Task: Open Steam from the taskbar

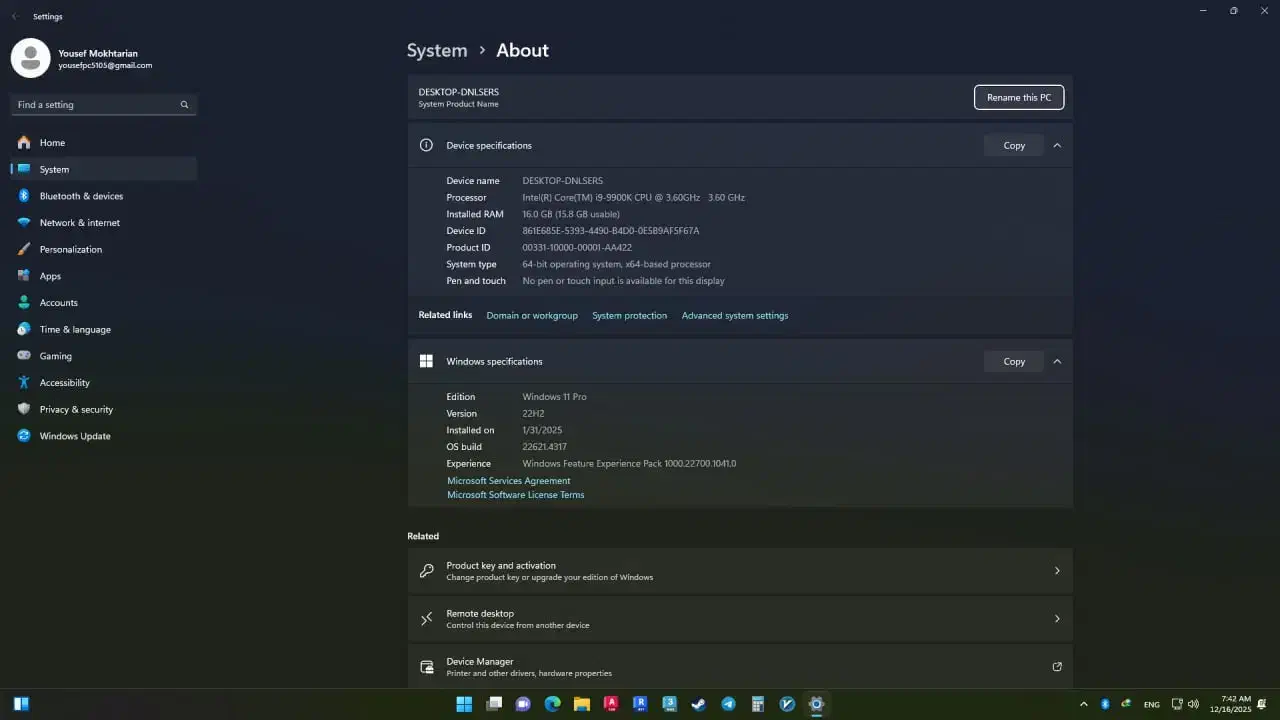Action: click(x=698, y=703)
